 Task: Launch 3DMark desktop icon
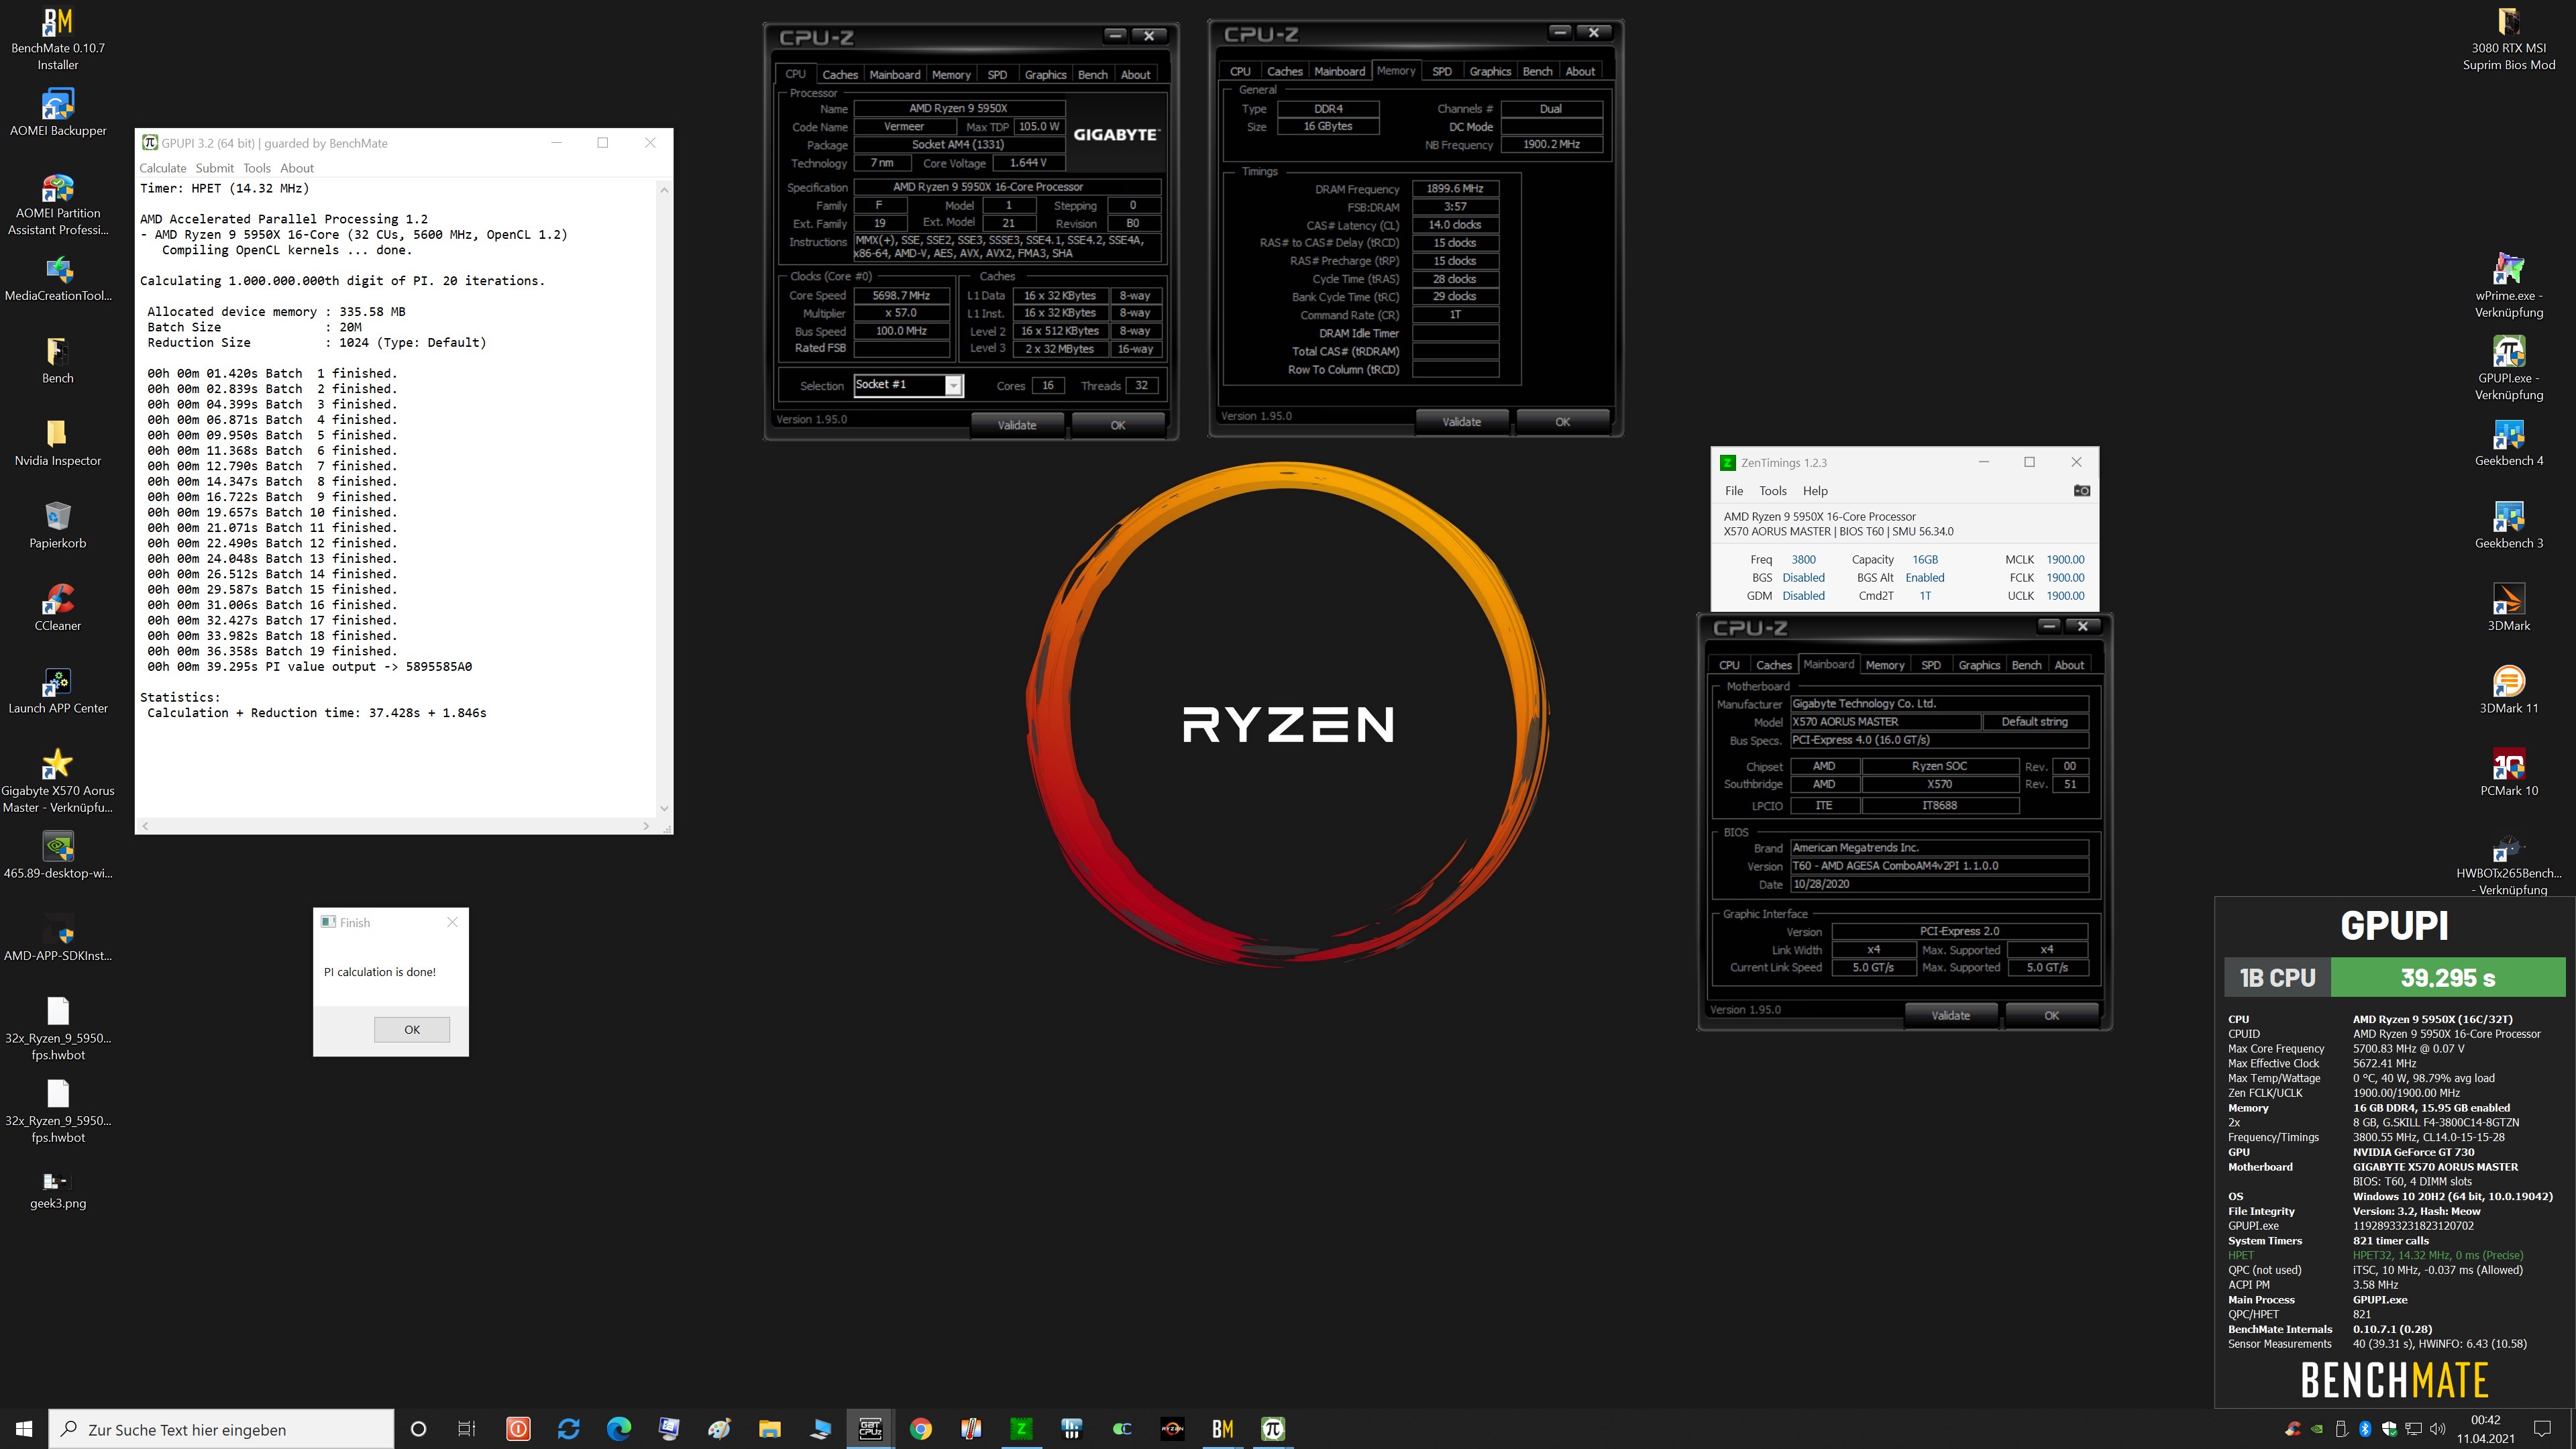[2509, 608]
